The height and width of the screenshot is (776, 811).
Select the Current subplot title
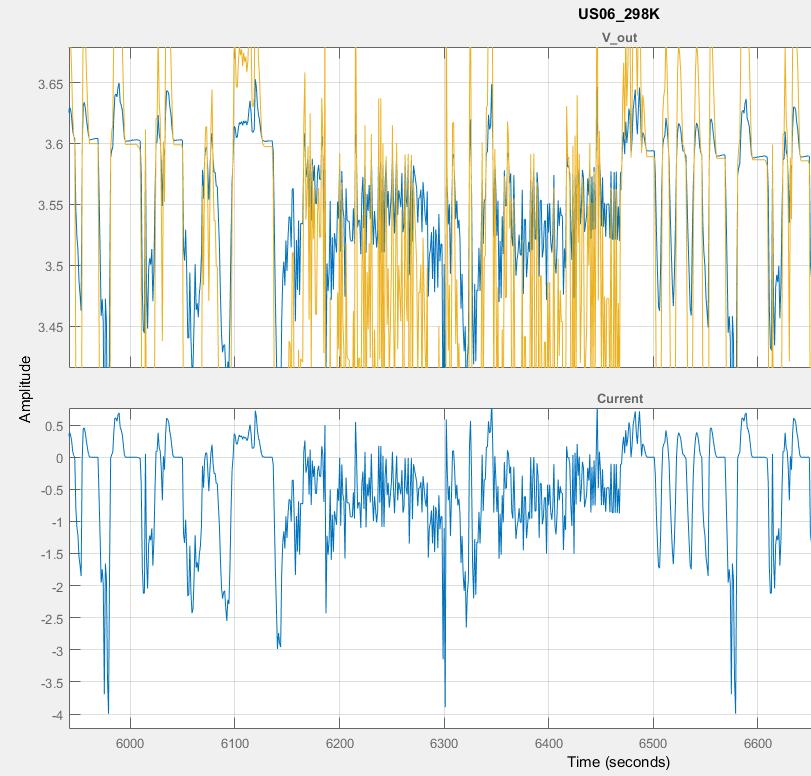pyautogui.click(x=620, y=398)
